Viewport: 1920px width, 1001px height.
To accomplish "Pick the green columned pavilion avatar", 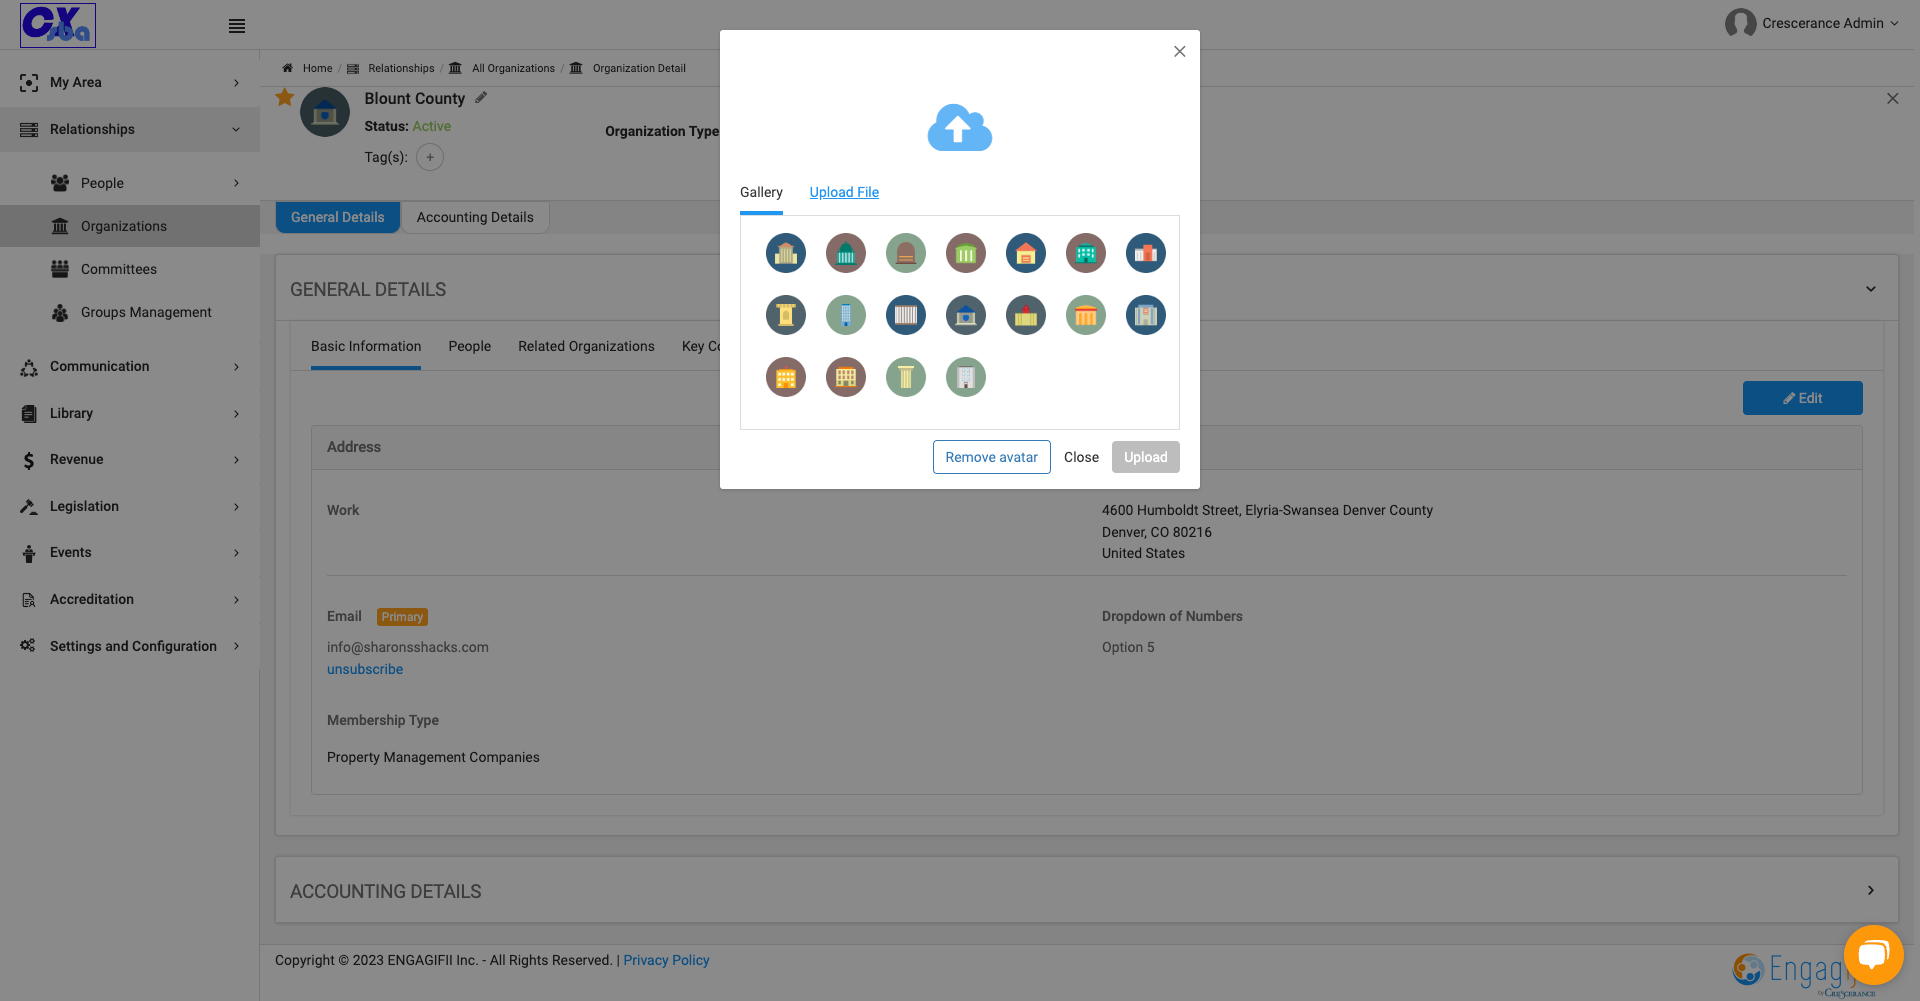I will coord(966,254).
